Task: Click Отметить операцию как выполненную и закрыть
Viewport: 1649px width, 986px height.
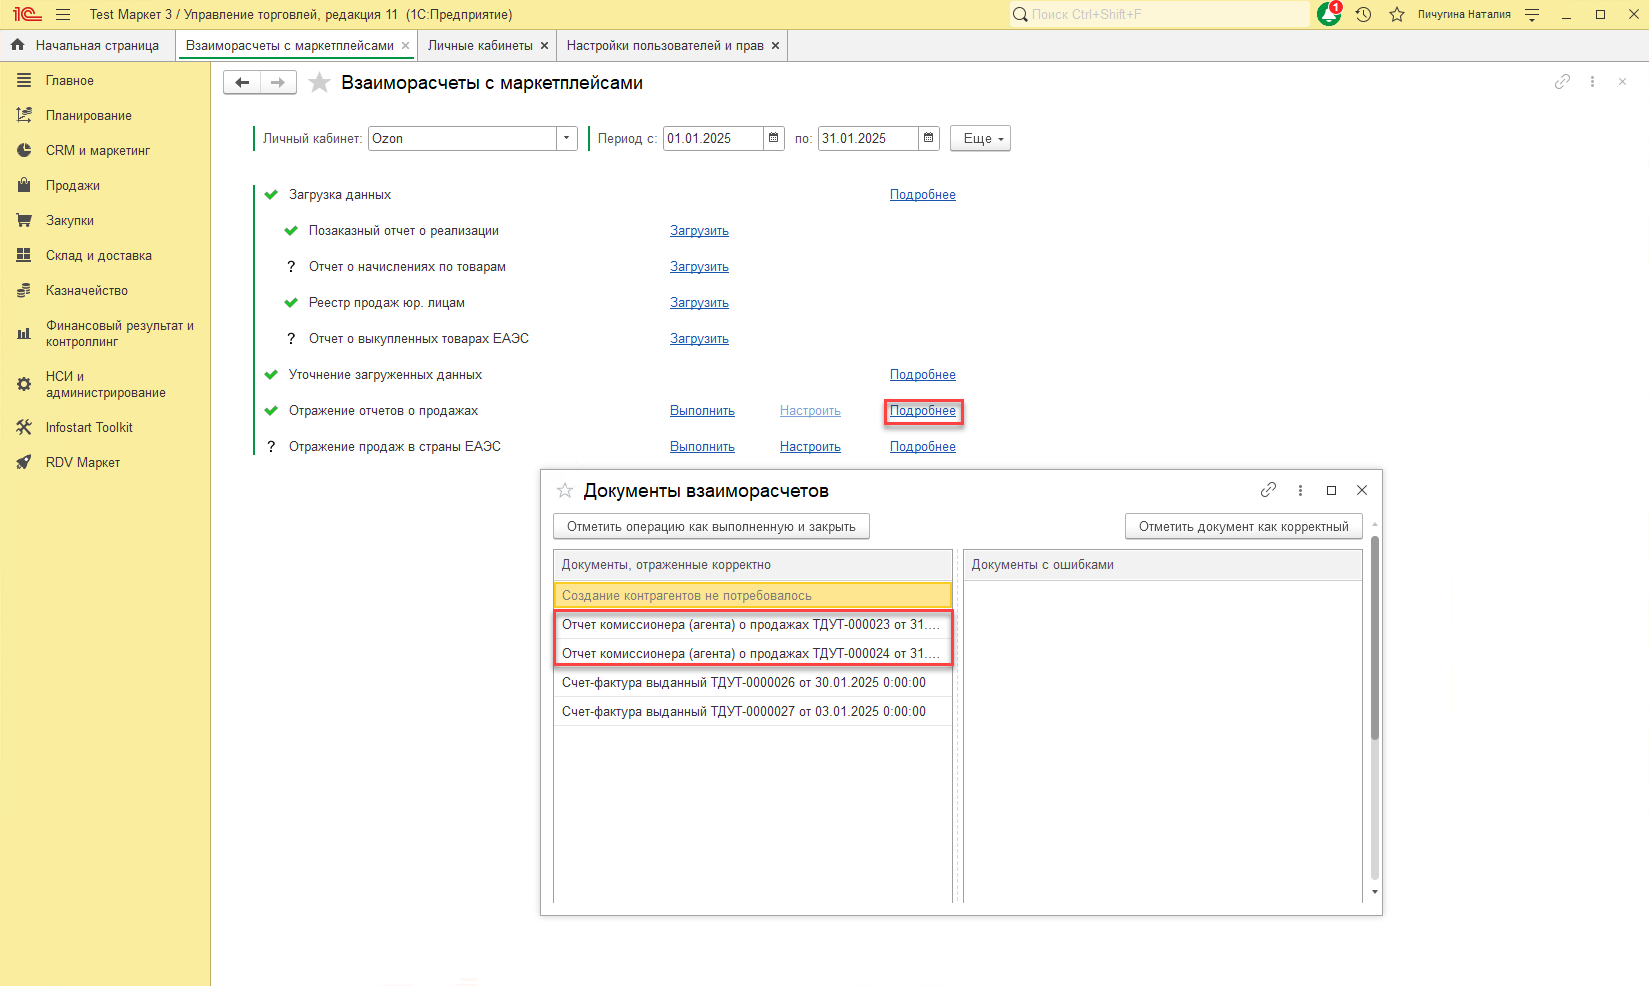Action: pyautogui.click(x=711, y=527)
